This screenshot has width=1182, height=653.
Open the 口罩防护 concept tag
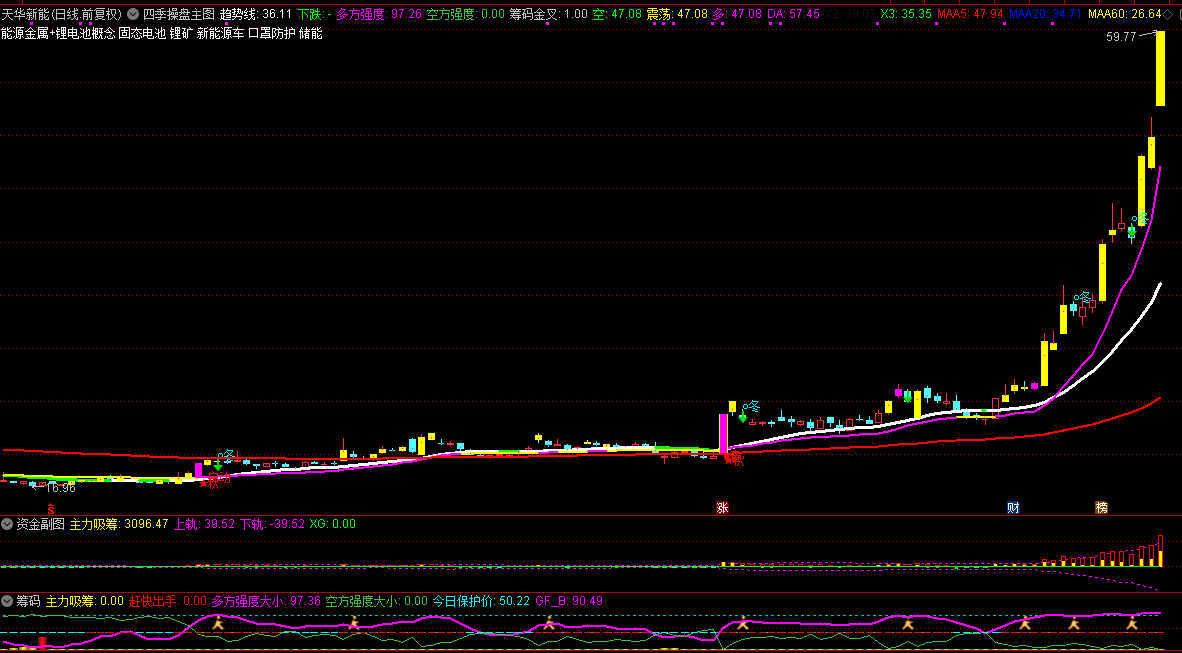coord(271,33)
